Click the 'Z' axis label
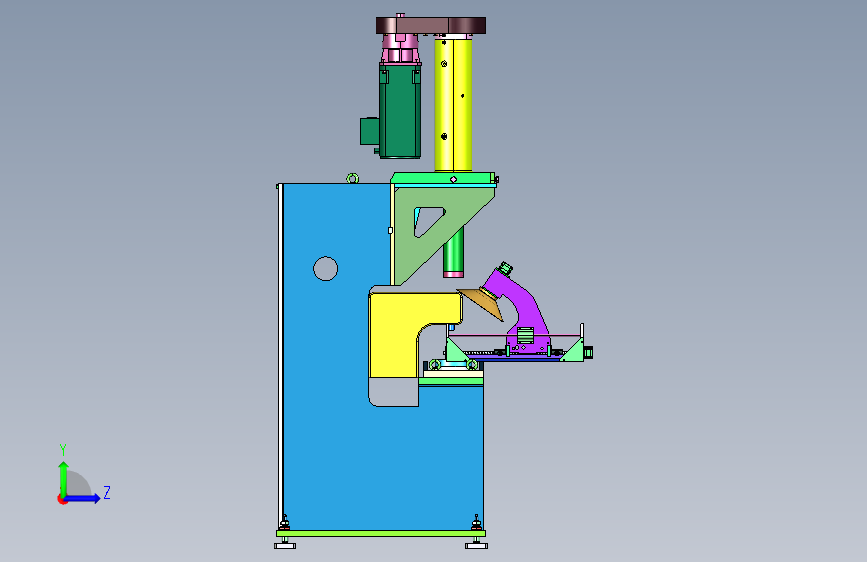Image resolution: width=867 pixels, height=562 pixels. [x=107, y=492]
